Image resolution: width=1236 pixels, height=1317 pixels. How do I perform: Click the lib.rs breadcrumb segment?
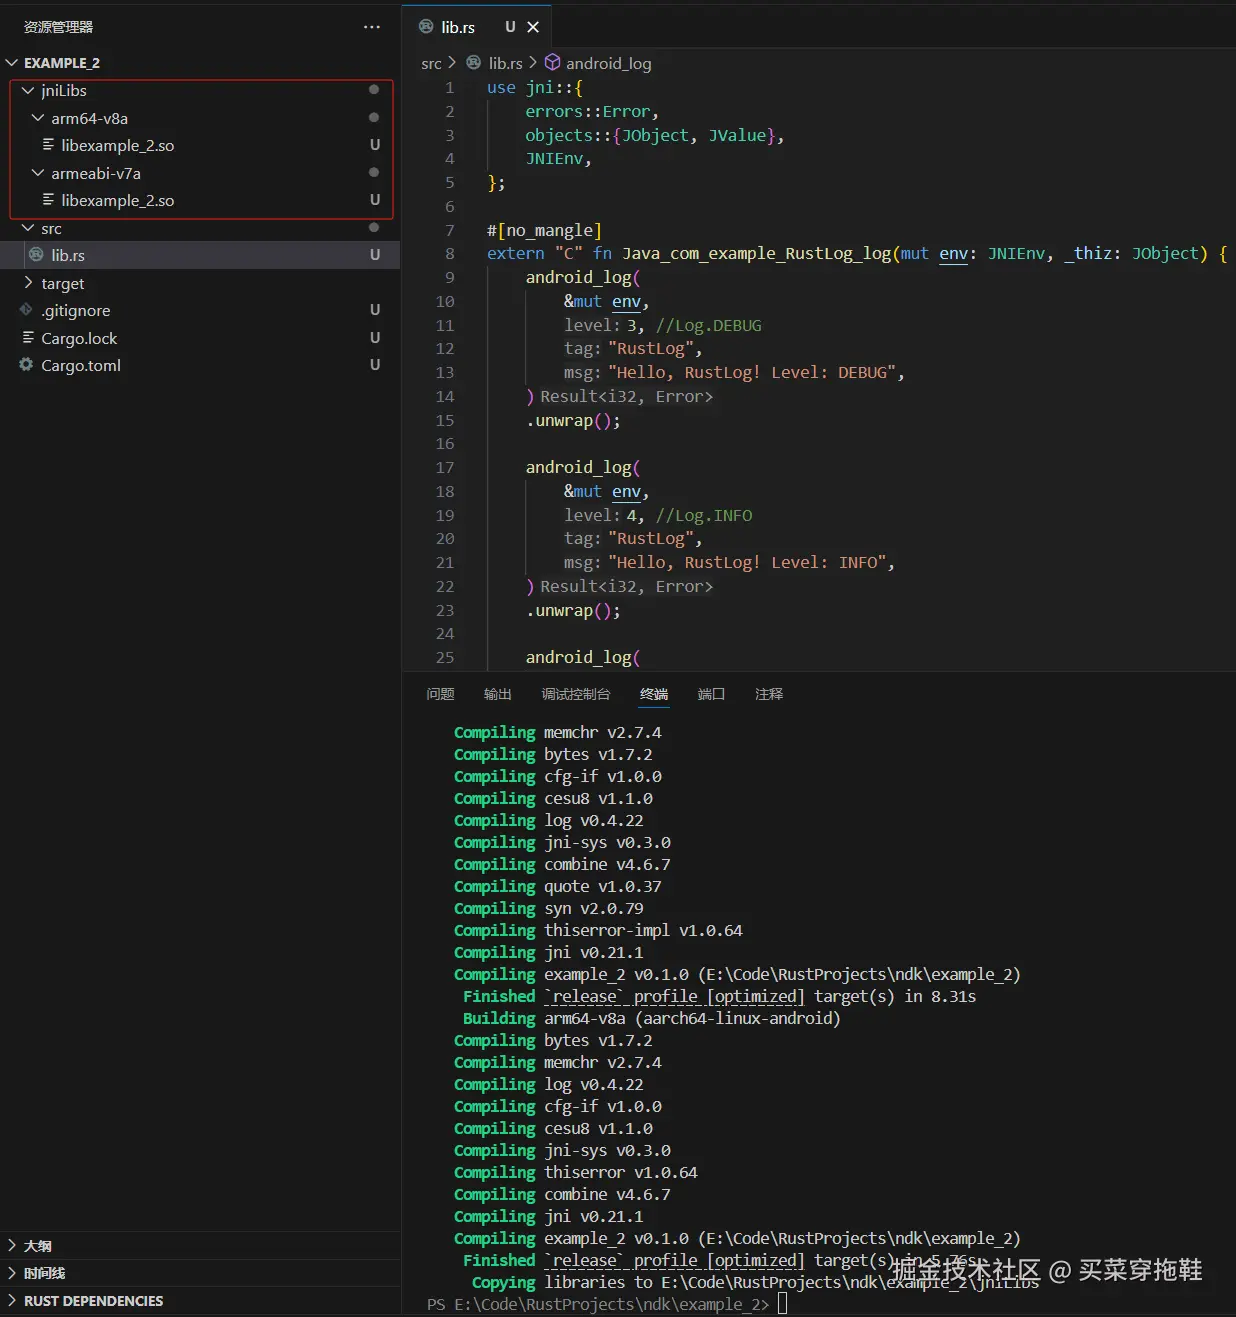click(x=505, y=63)
